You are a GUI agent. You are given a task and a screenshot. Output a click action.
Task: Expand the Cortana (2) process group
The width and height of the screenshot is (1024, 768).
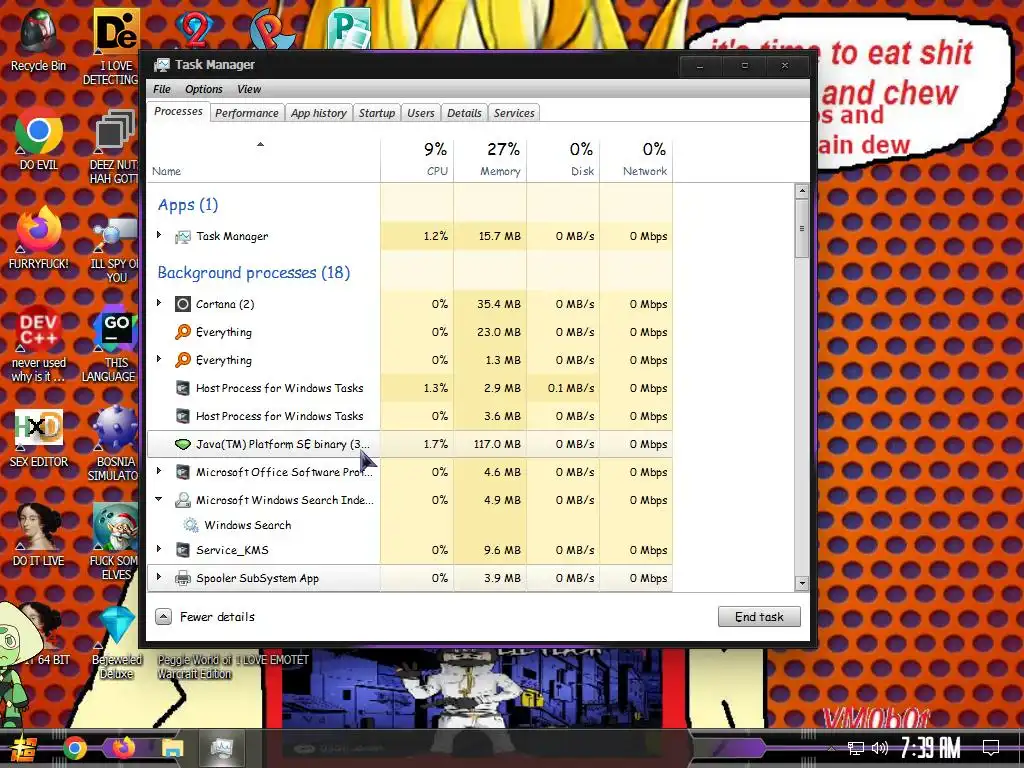click(x=159, y=303)
